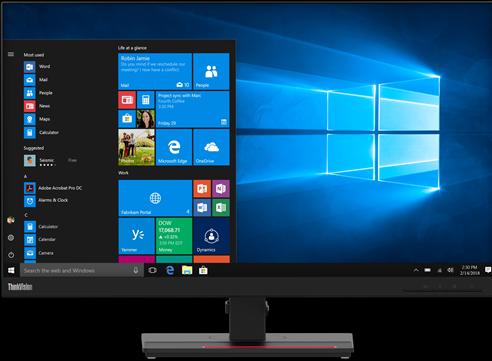Viewport: 492px width, 361px height.
Task: Open the Mail live tile from Robin Jamie
Action: 155,71
